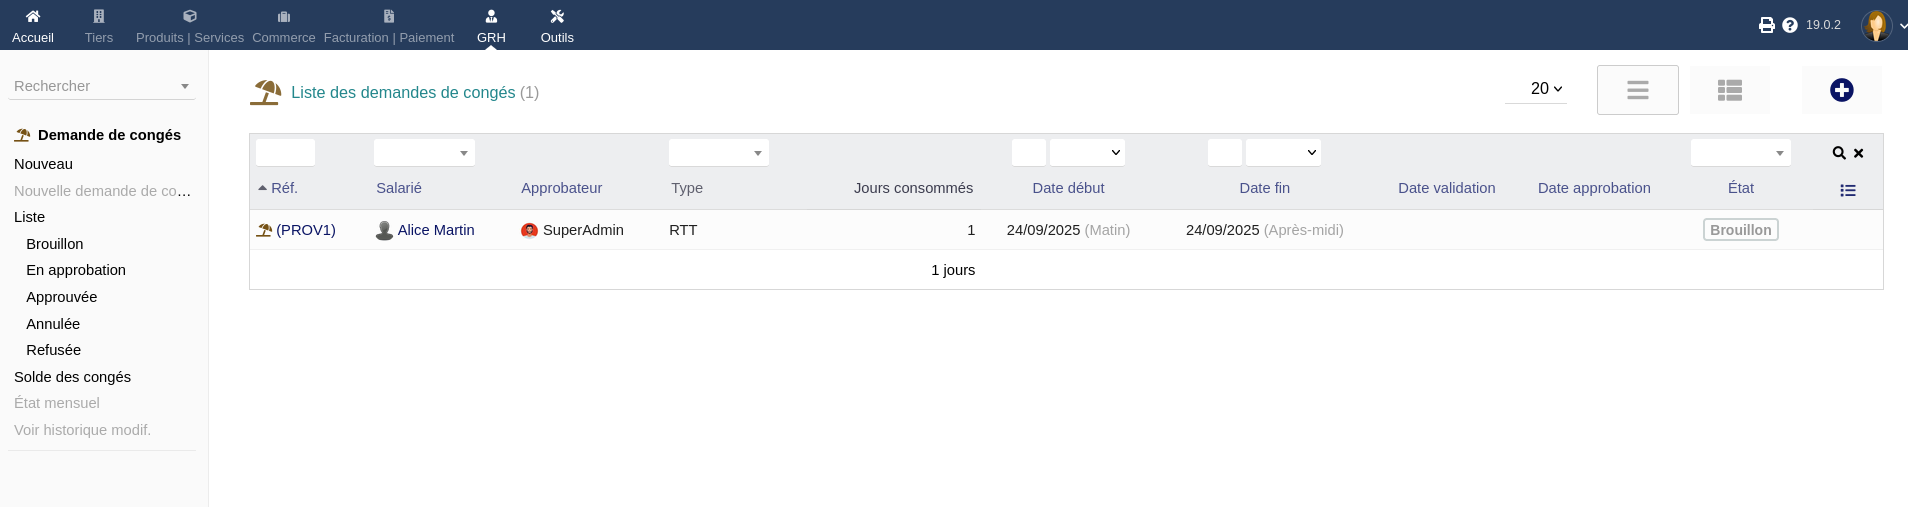Switch to list view with the hamburger icon

coord(1637,90)
